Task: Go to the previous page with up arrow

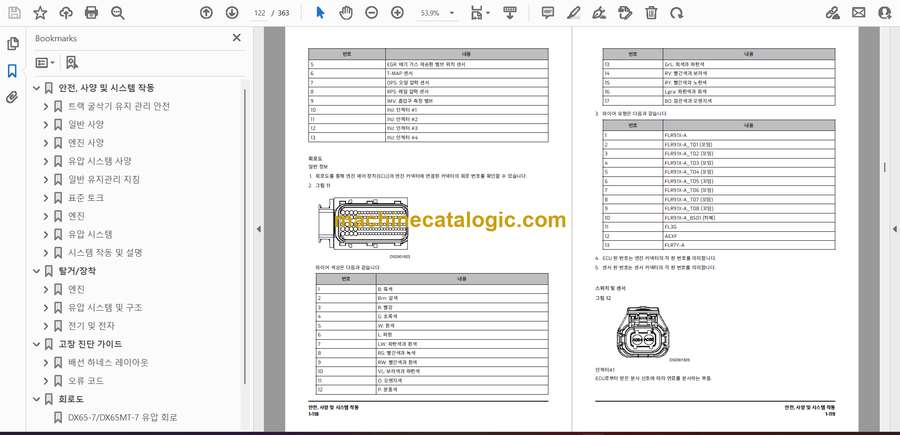Action: tap(206, 13)
